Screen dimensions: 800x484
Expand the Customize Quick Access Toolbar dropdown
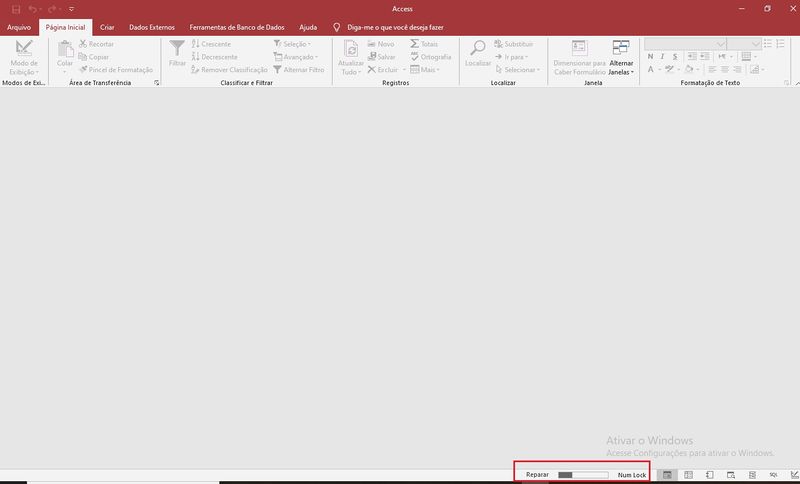click(x=71, y=9)
